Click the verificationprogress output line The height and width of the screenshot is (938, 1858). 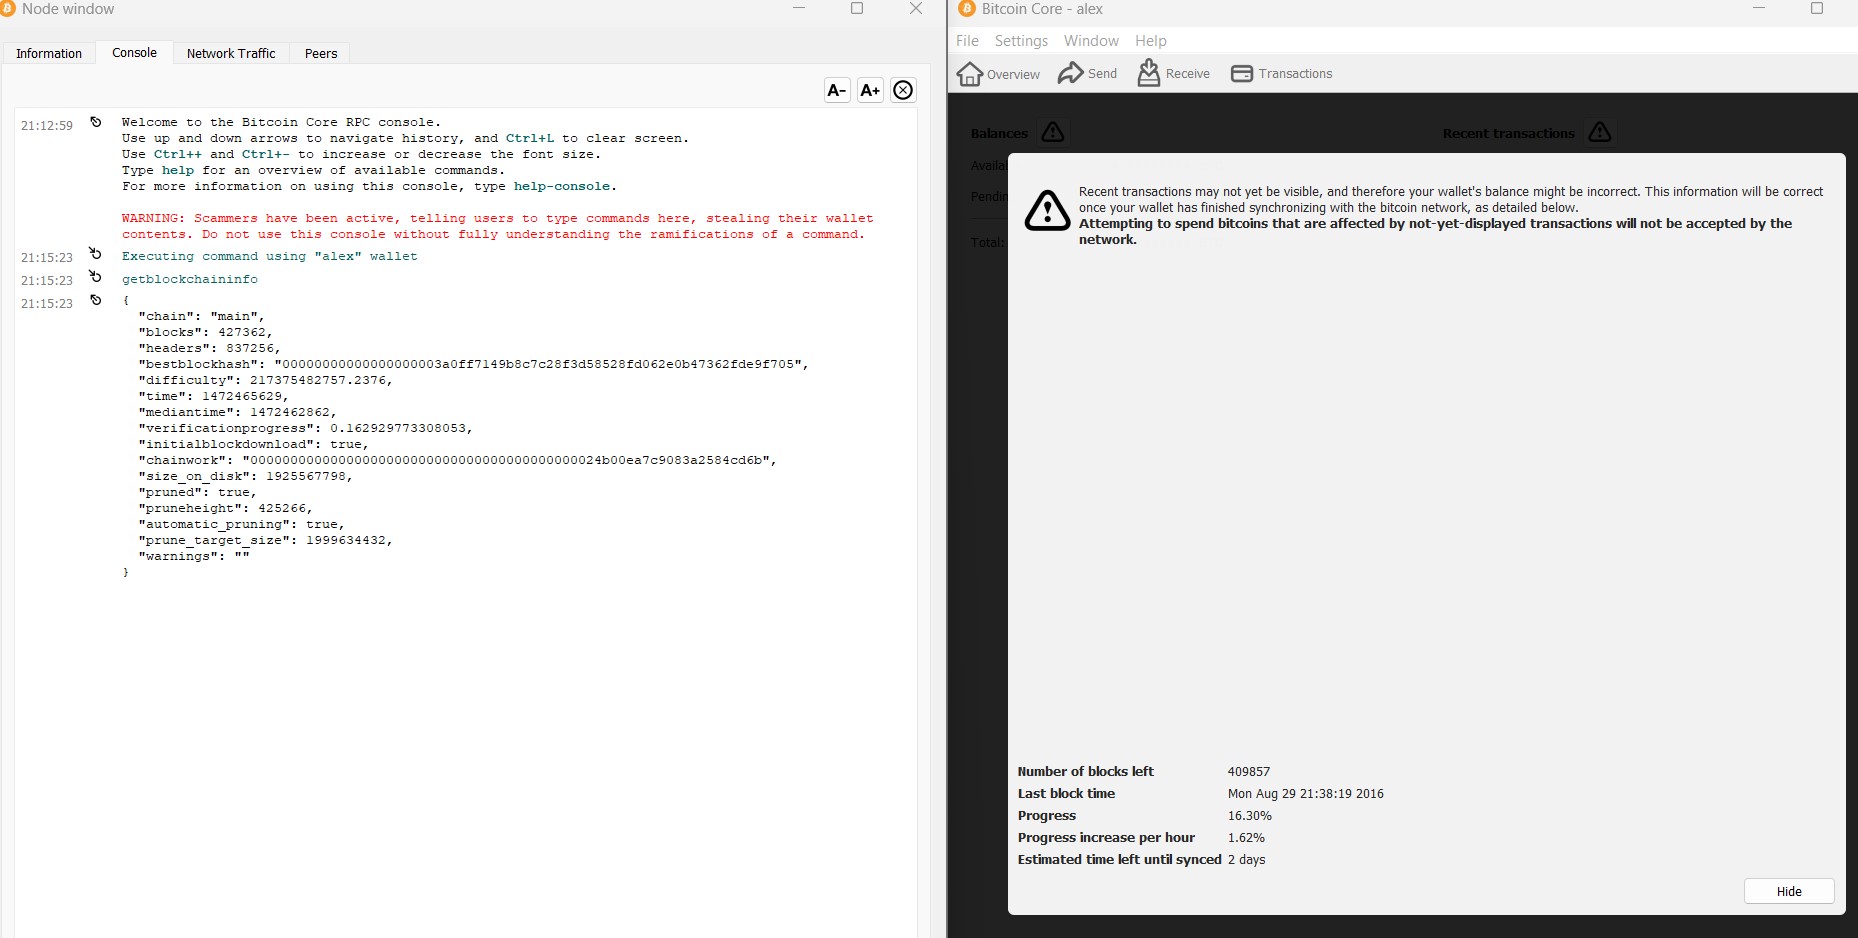tap(306, 428)
